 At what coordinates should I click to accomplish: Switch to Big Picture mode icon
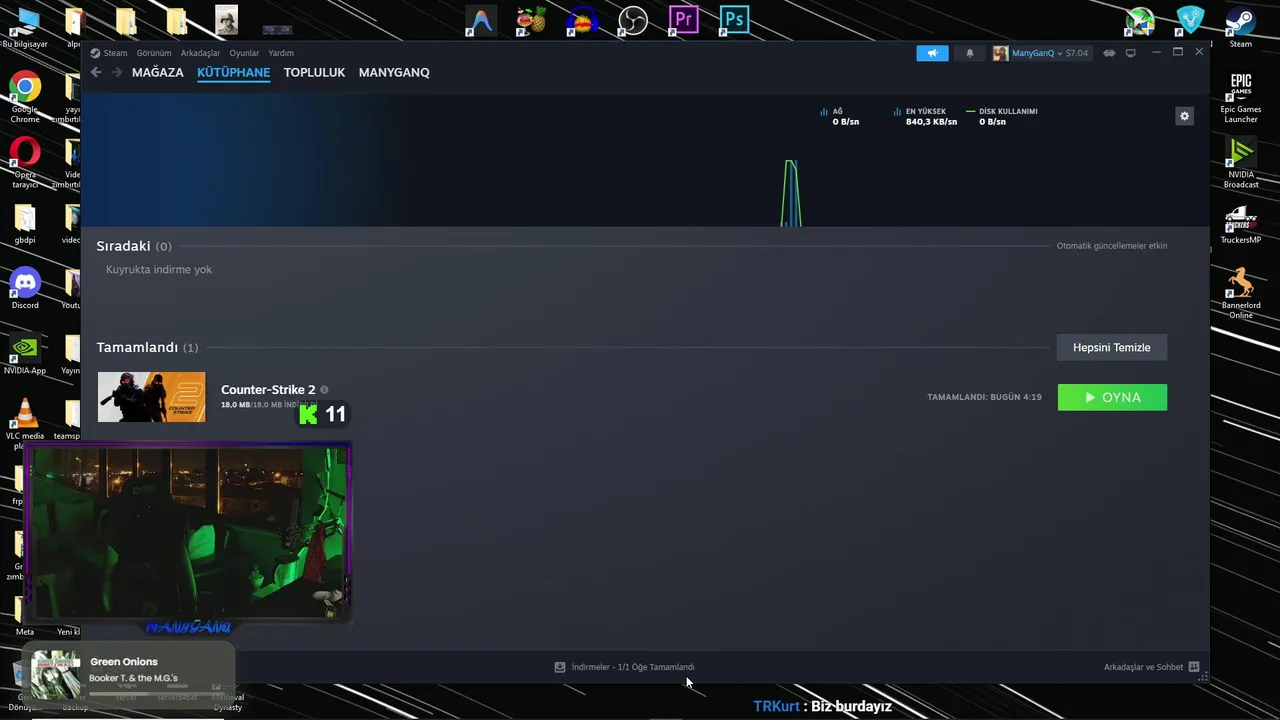(1131, 53)
